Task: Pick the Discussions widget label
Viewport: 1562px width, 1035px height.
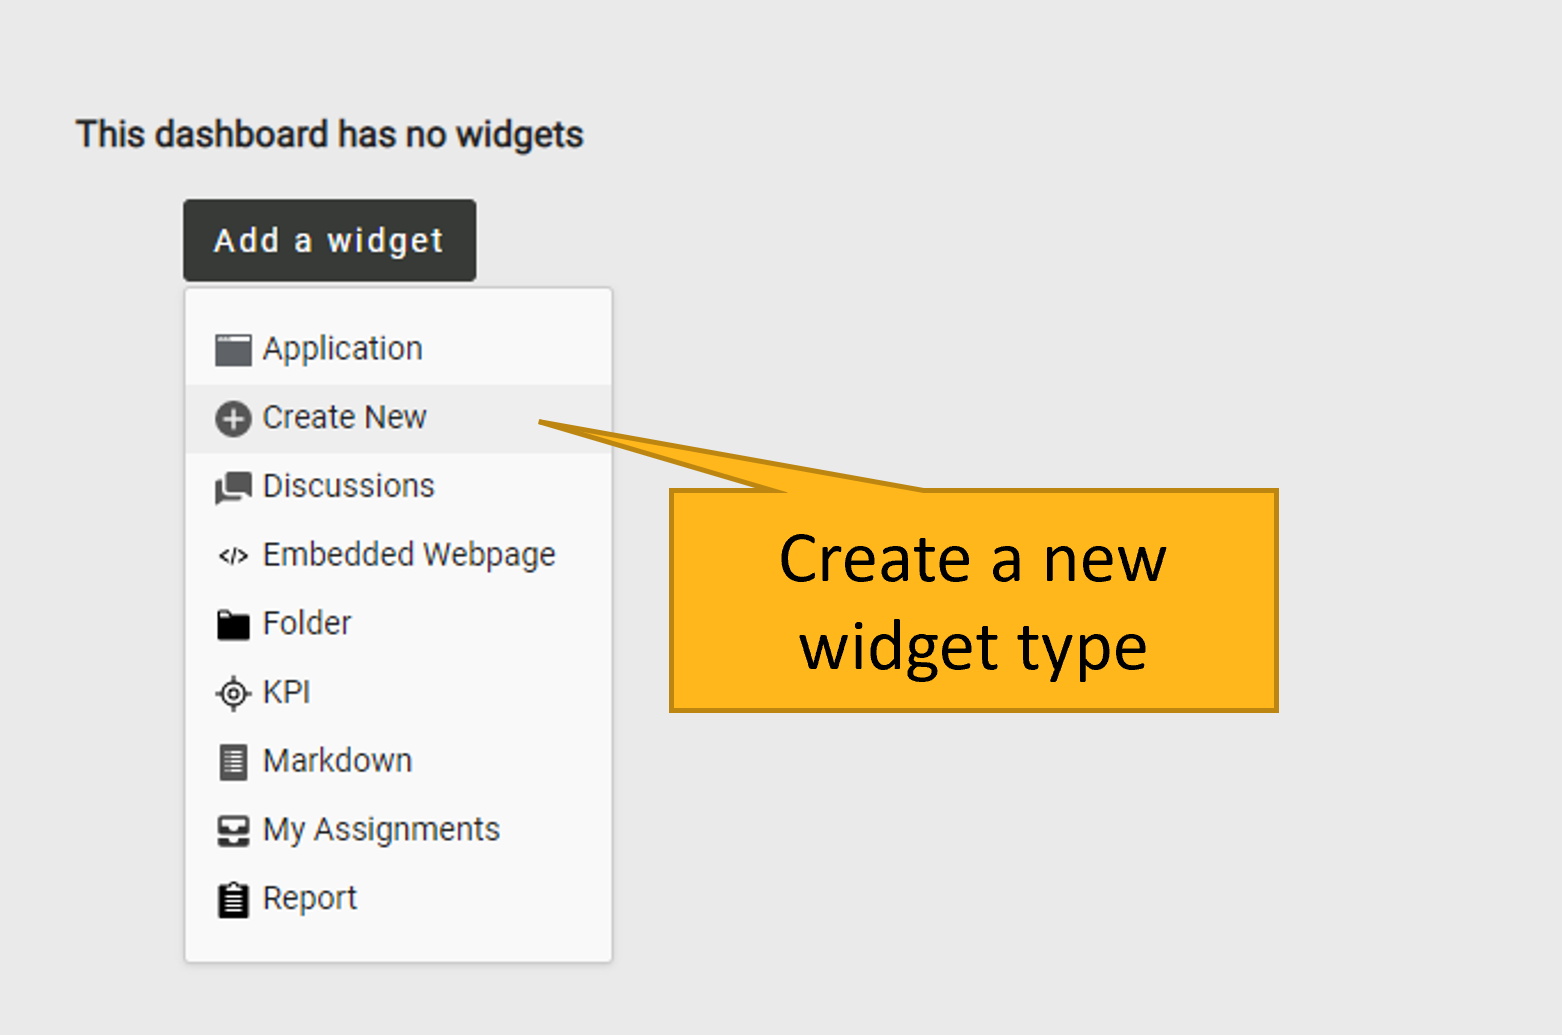Action: (x=348, y=486)
